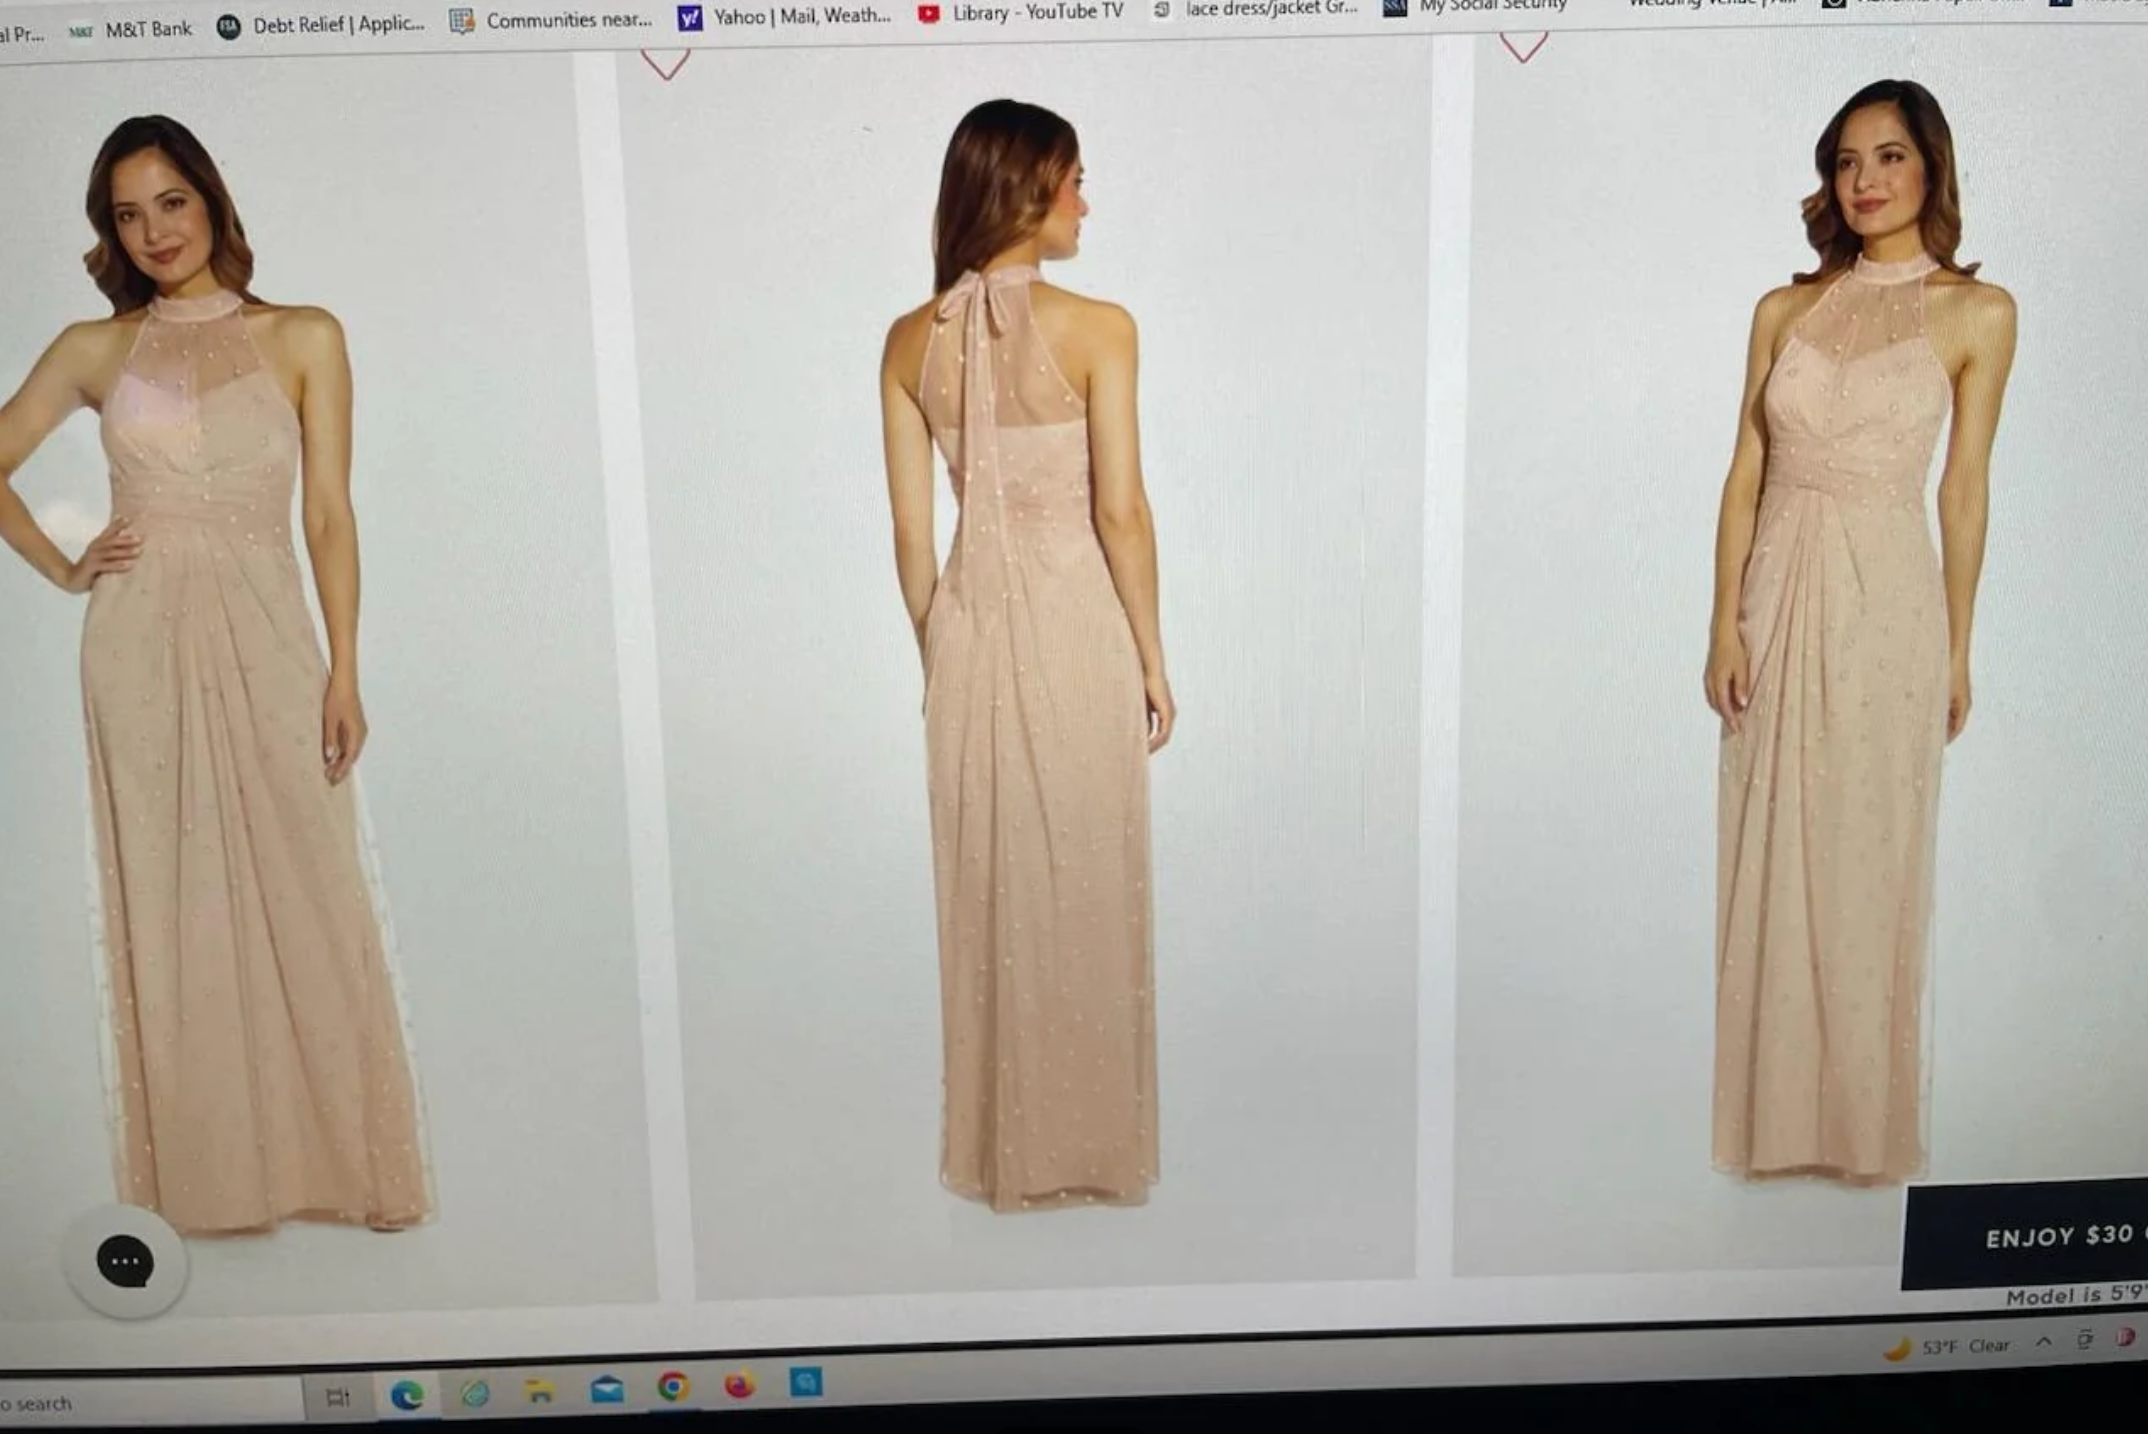Click the Windows taskbar search box
This screenshot has width=2148, height=1434.
[x=150, y=1402]
